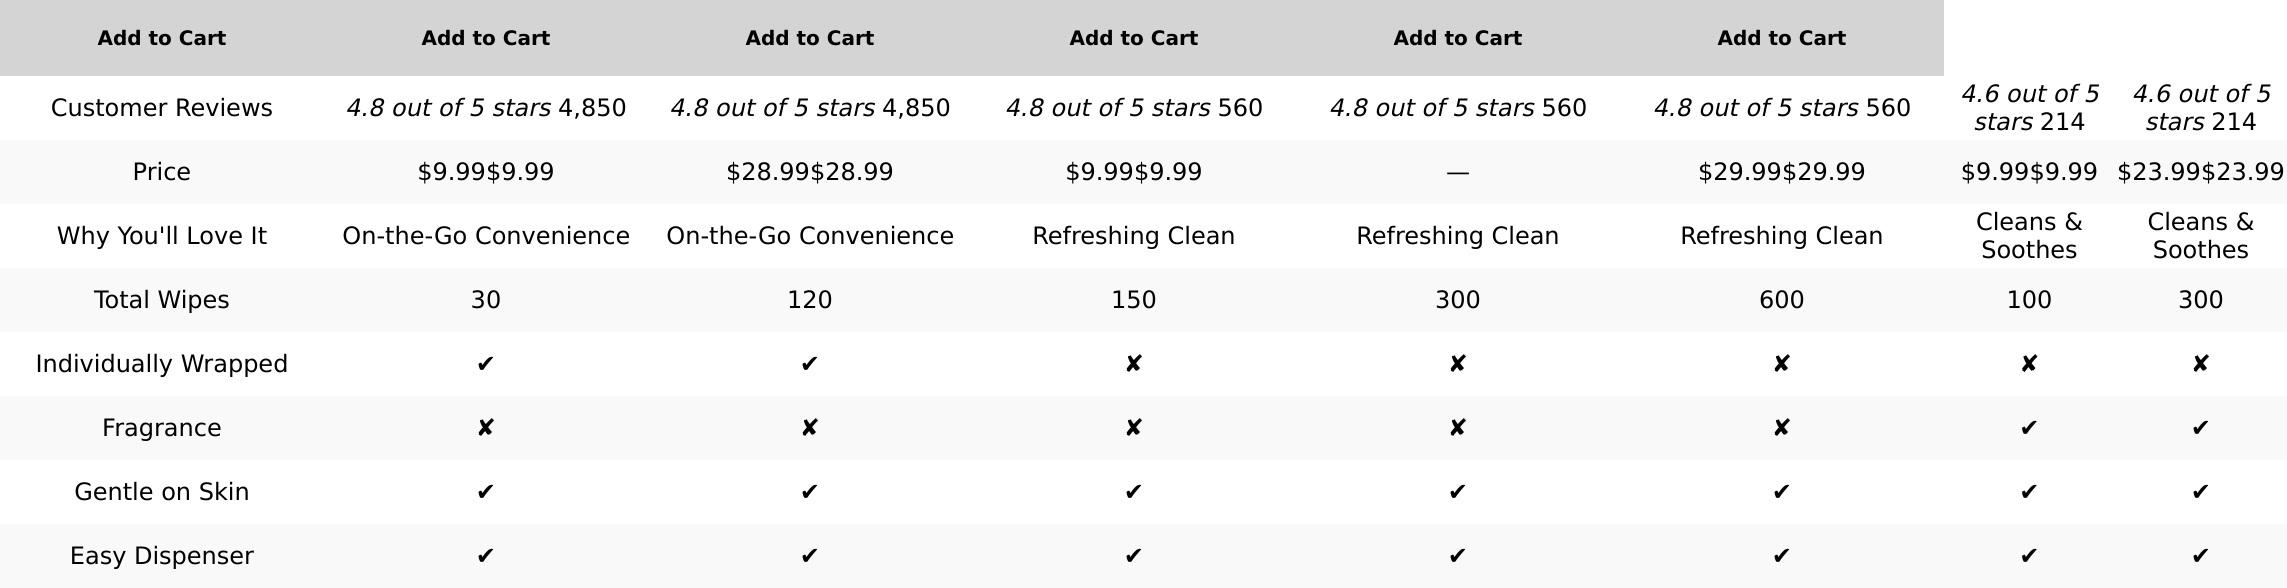Click the Why You'll Love It row label
This screenshot has width=2287, height=588.
click(161, 236)
